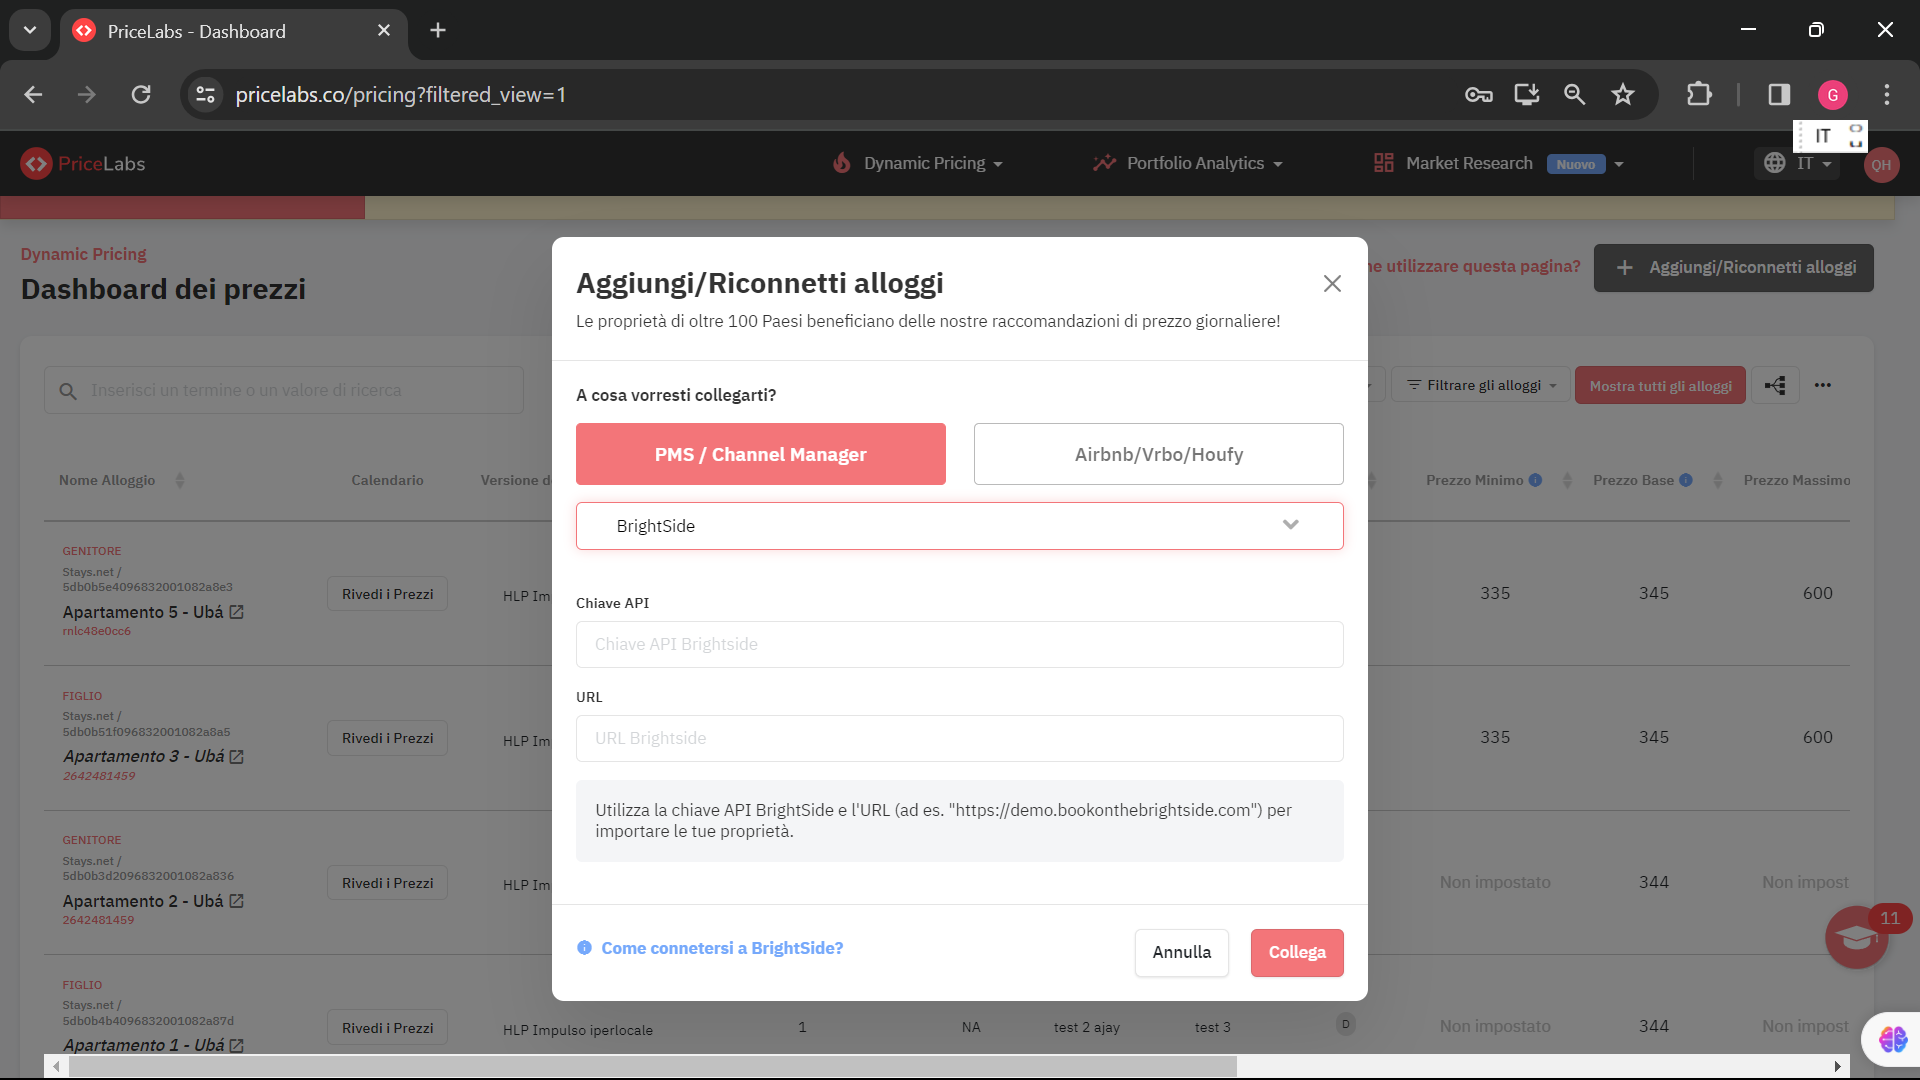Screen dimensions: 1920x1080
Task: Open the Dynamic Pricing menu
Action: coord(918,163)
